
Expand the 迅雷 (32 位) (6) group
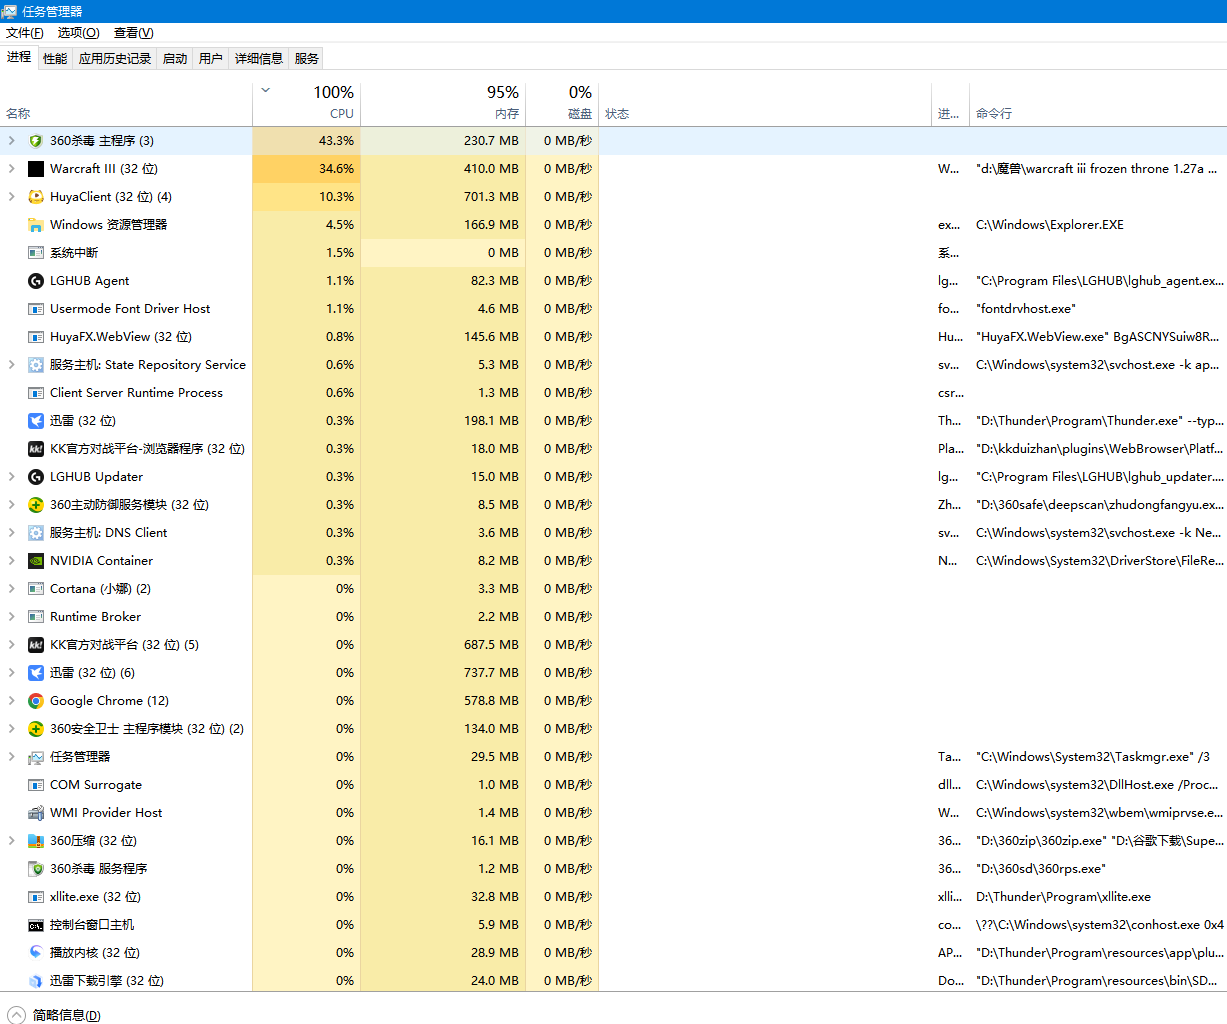click(x=12, y=673)
